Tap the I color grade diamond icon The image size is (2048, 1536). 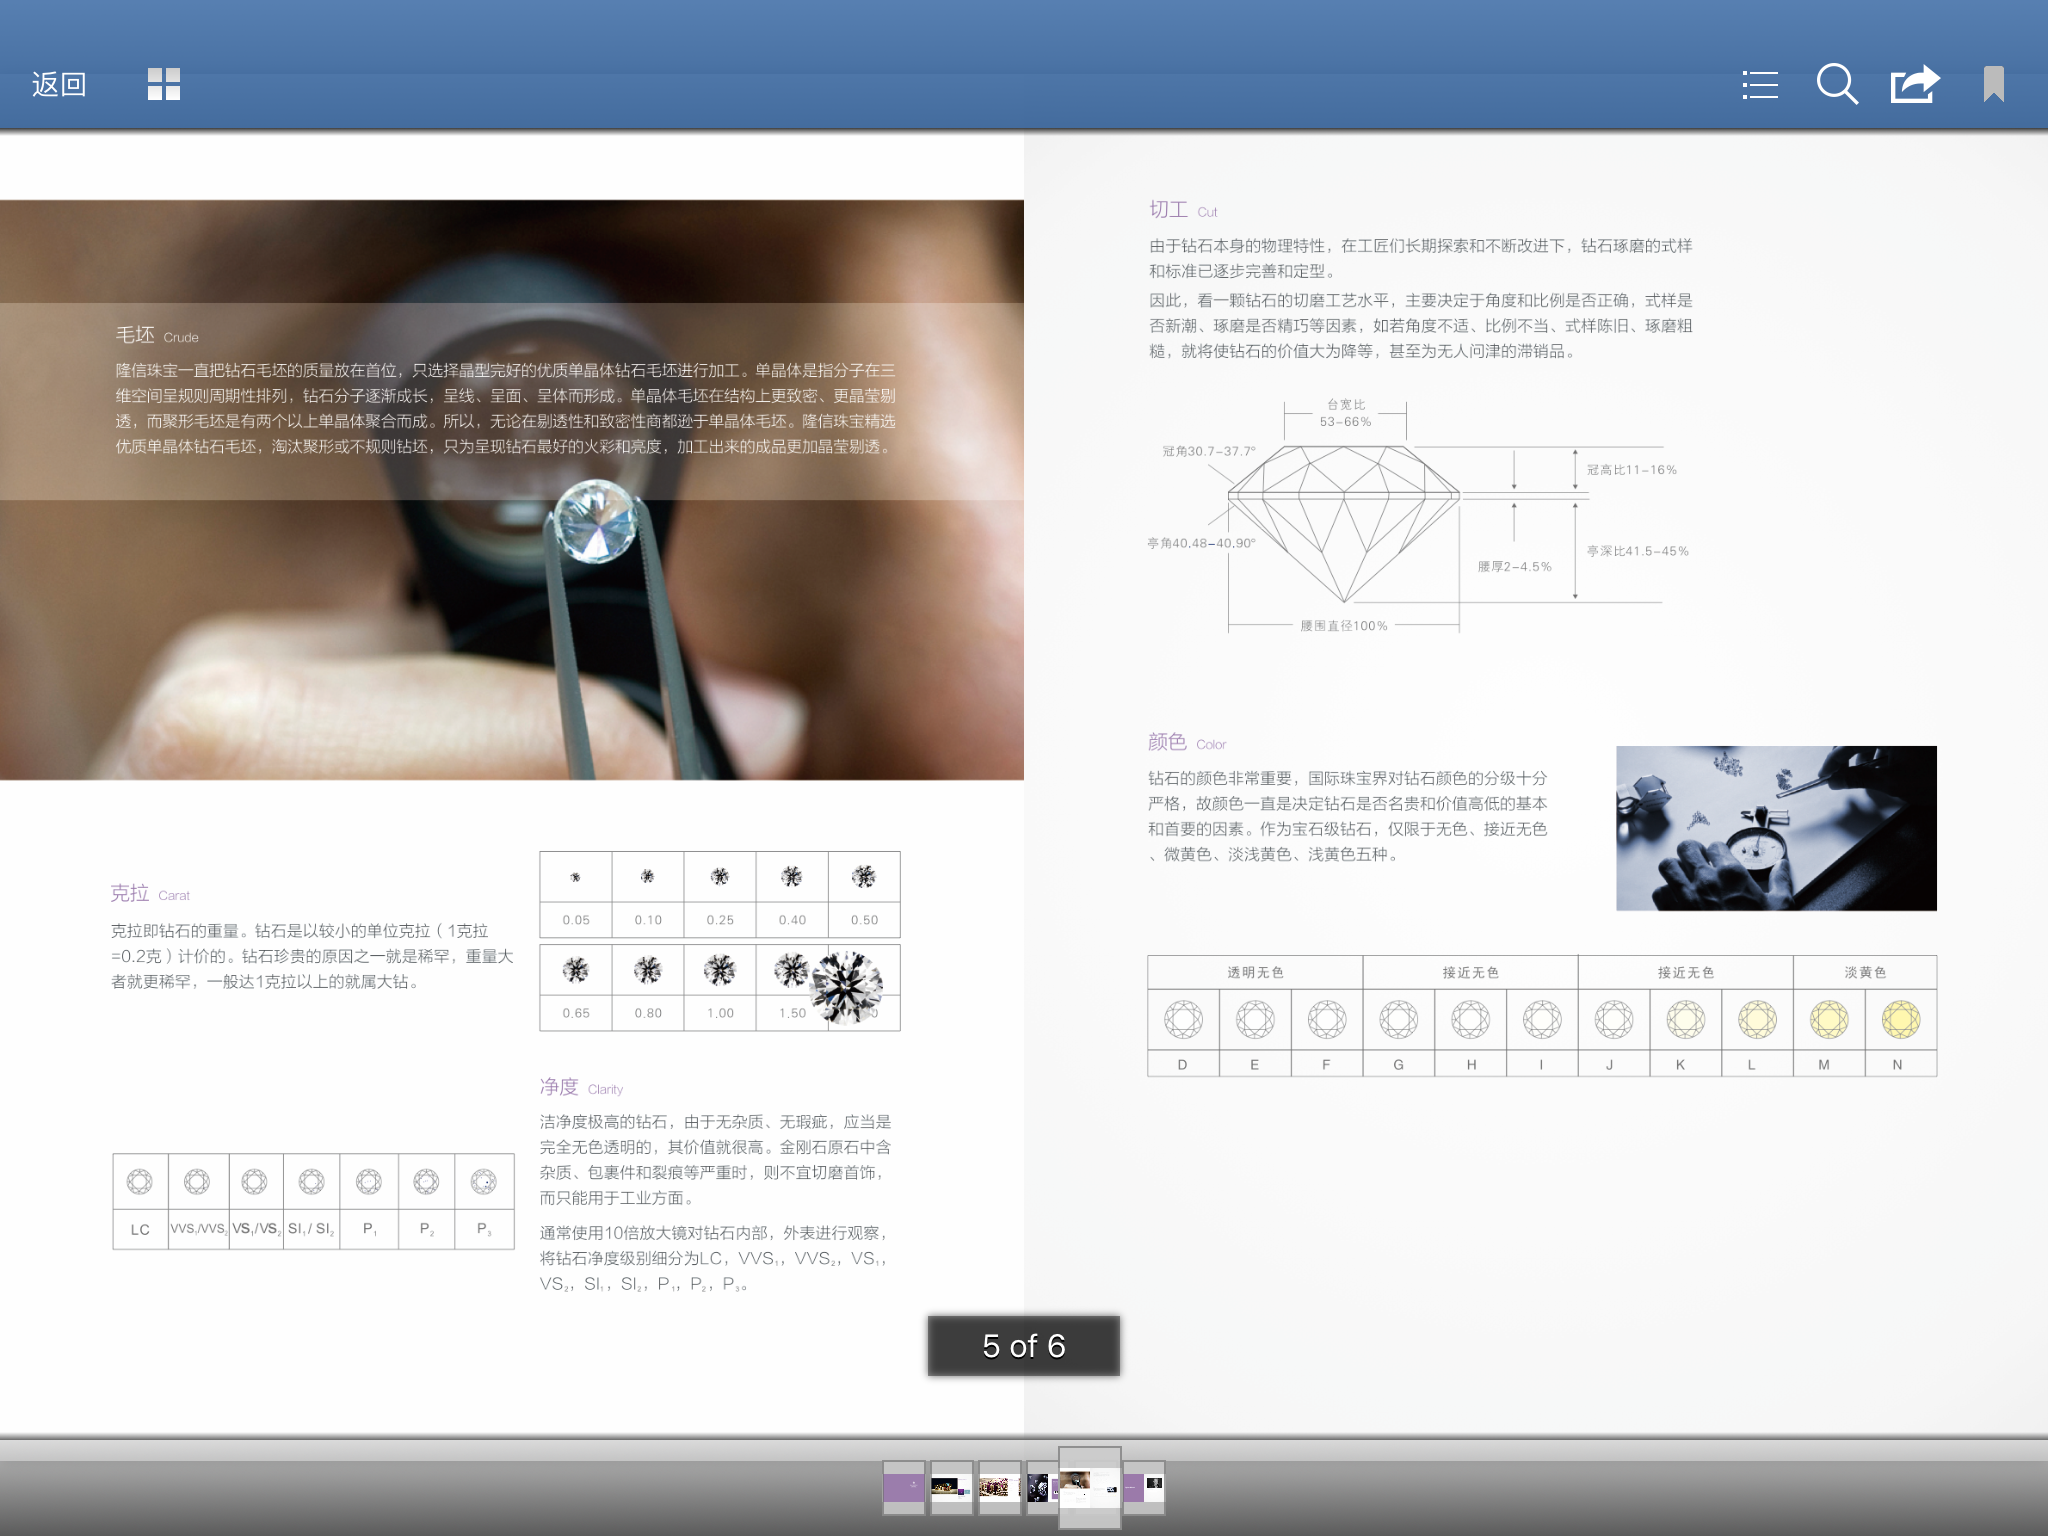1542,1019
